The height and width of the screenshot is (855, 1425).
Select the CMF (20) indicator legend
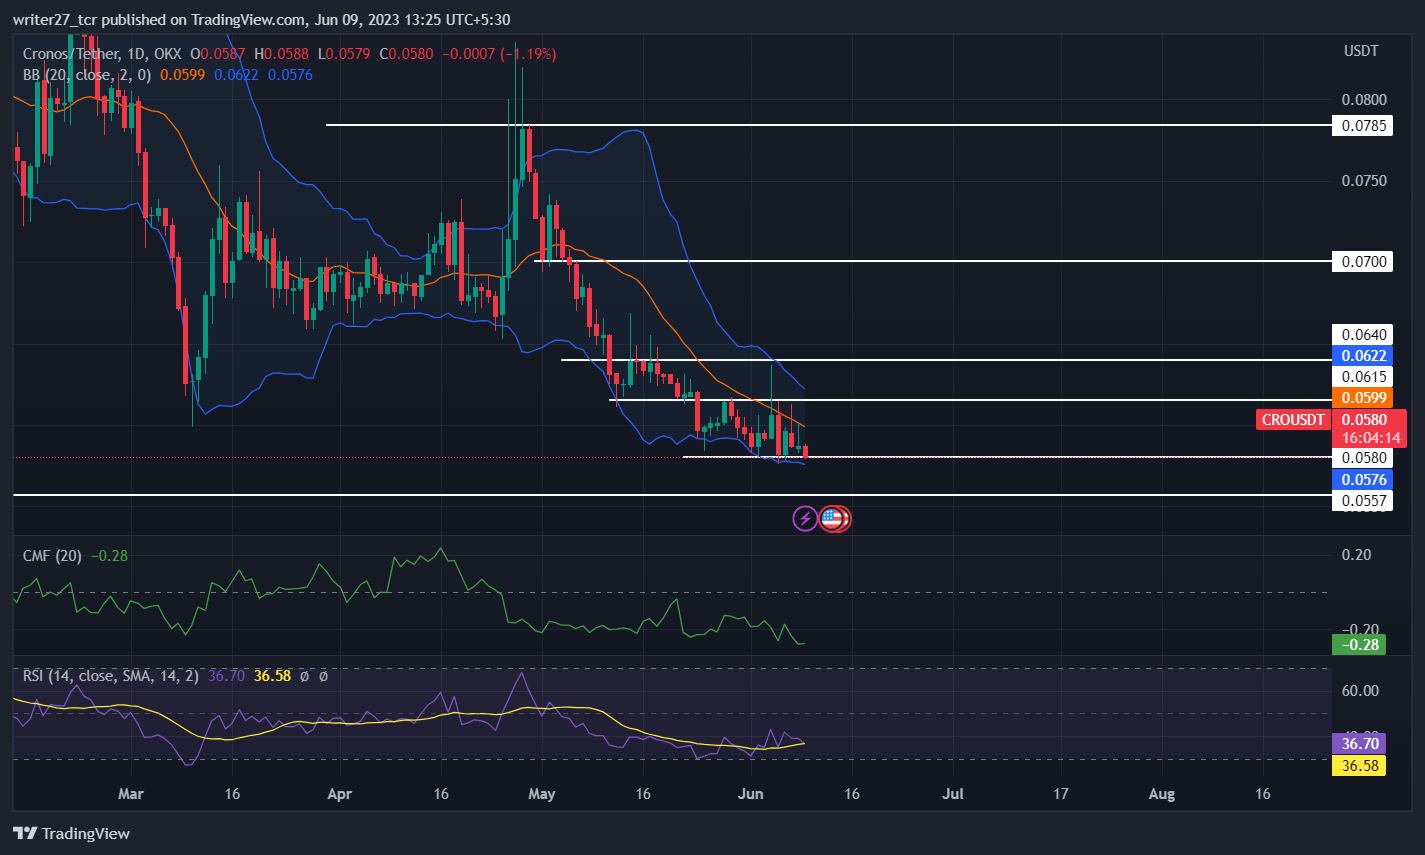(x=53, y=556)
